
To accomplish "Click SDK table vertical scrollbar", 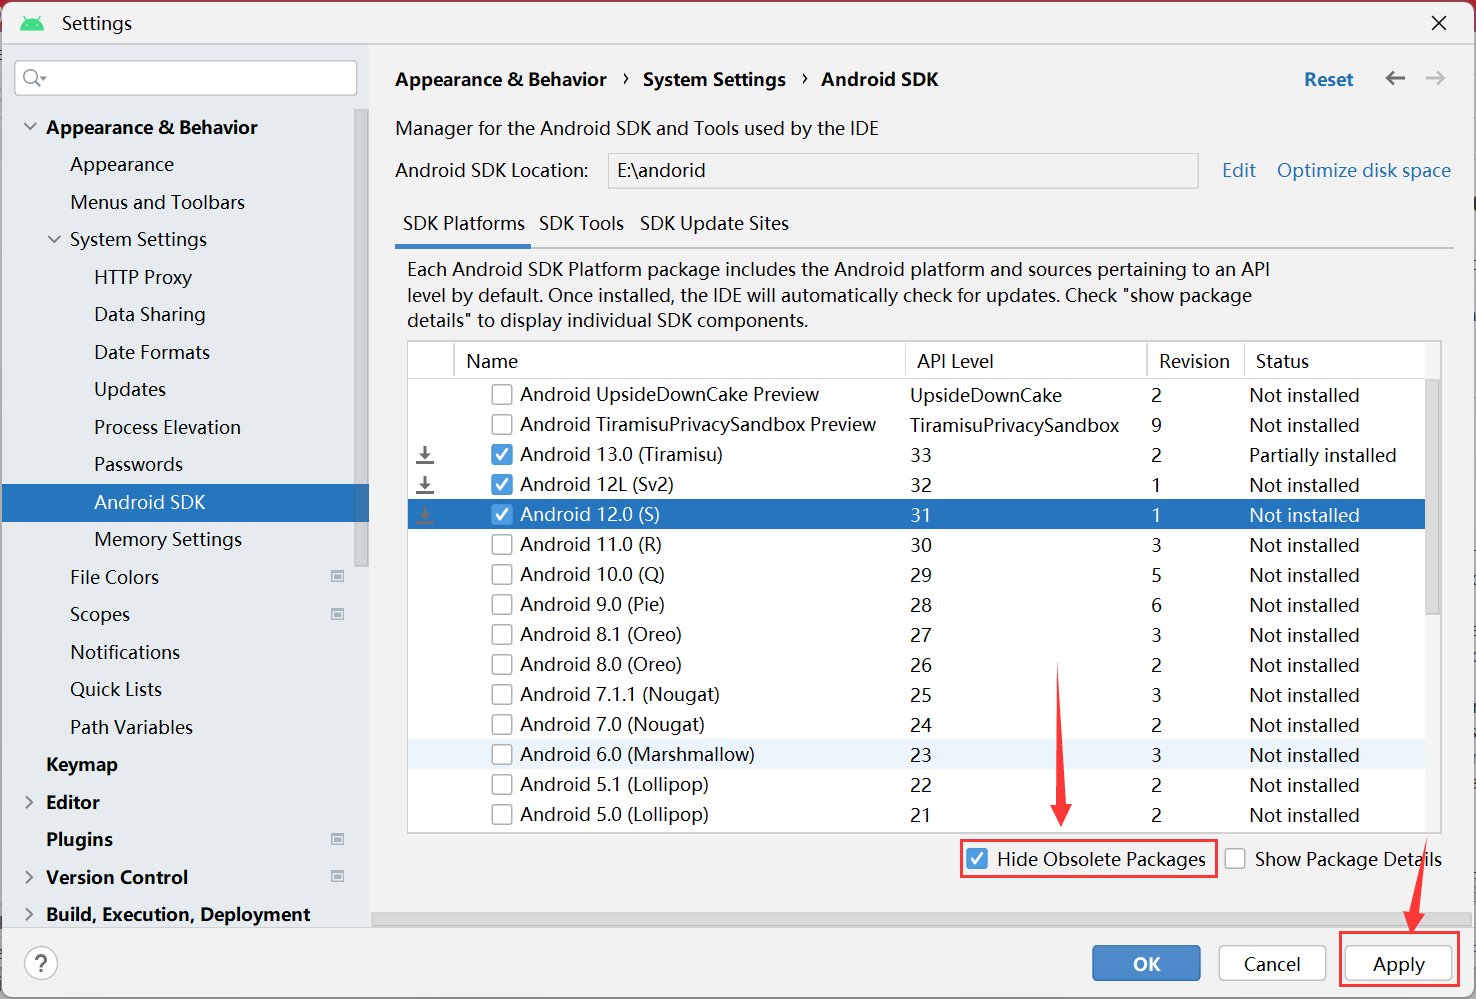I will tap(1433, 496).
